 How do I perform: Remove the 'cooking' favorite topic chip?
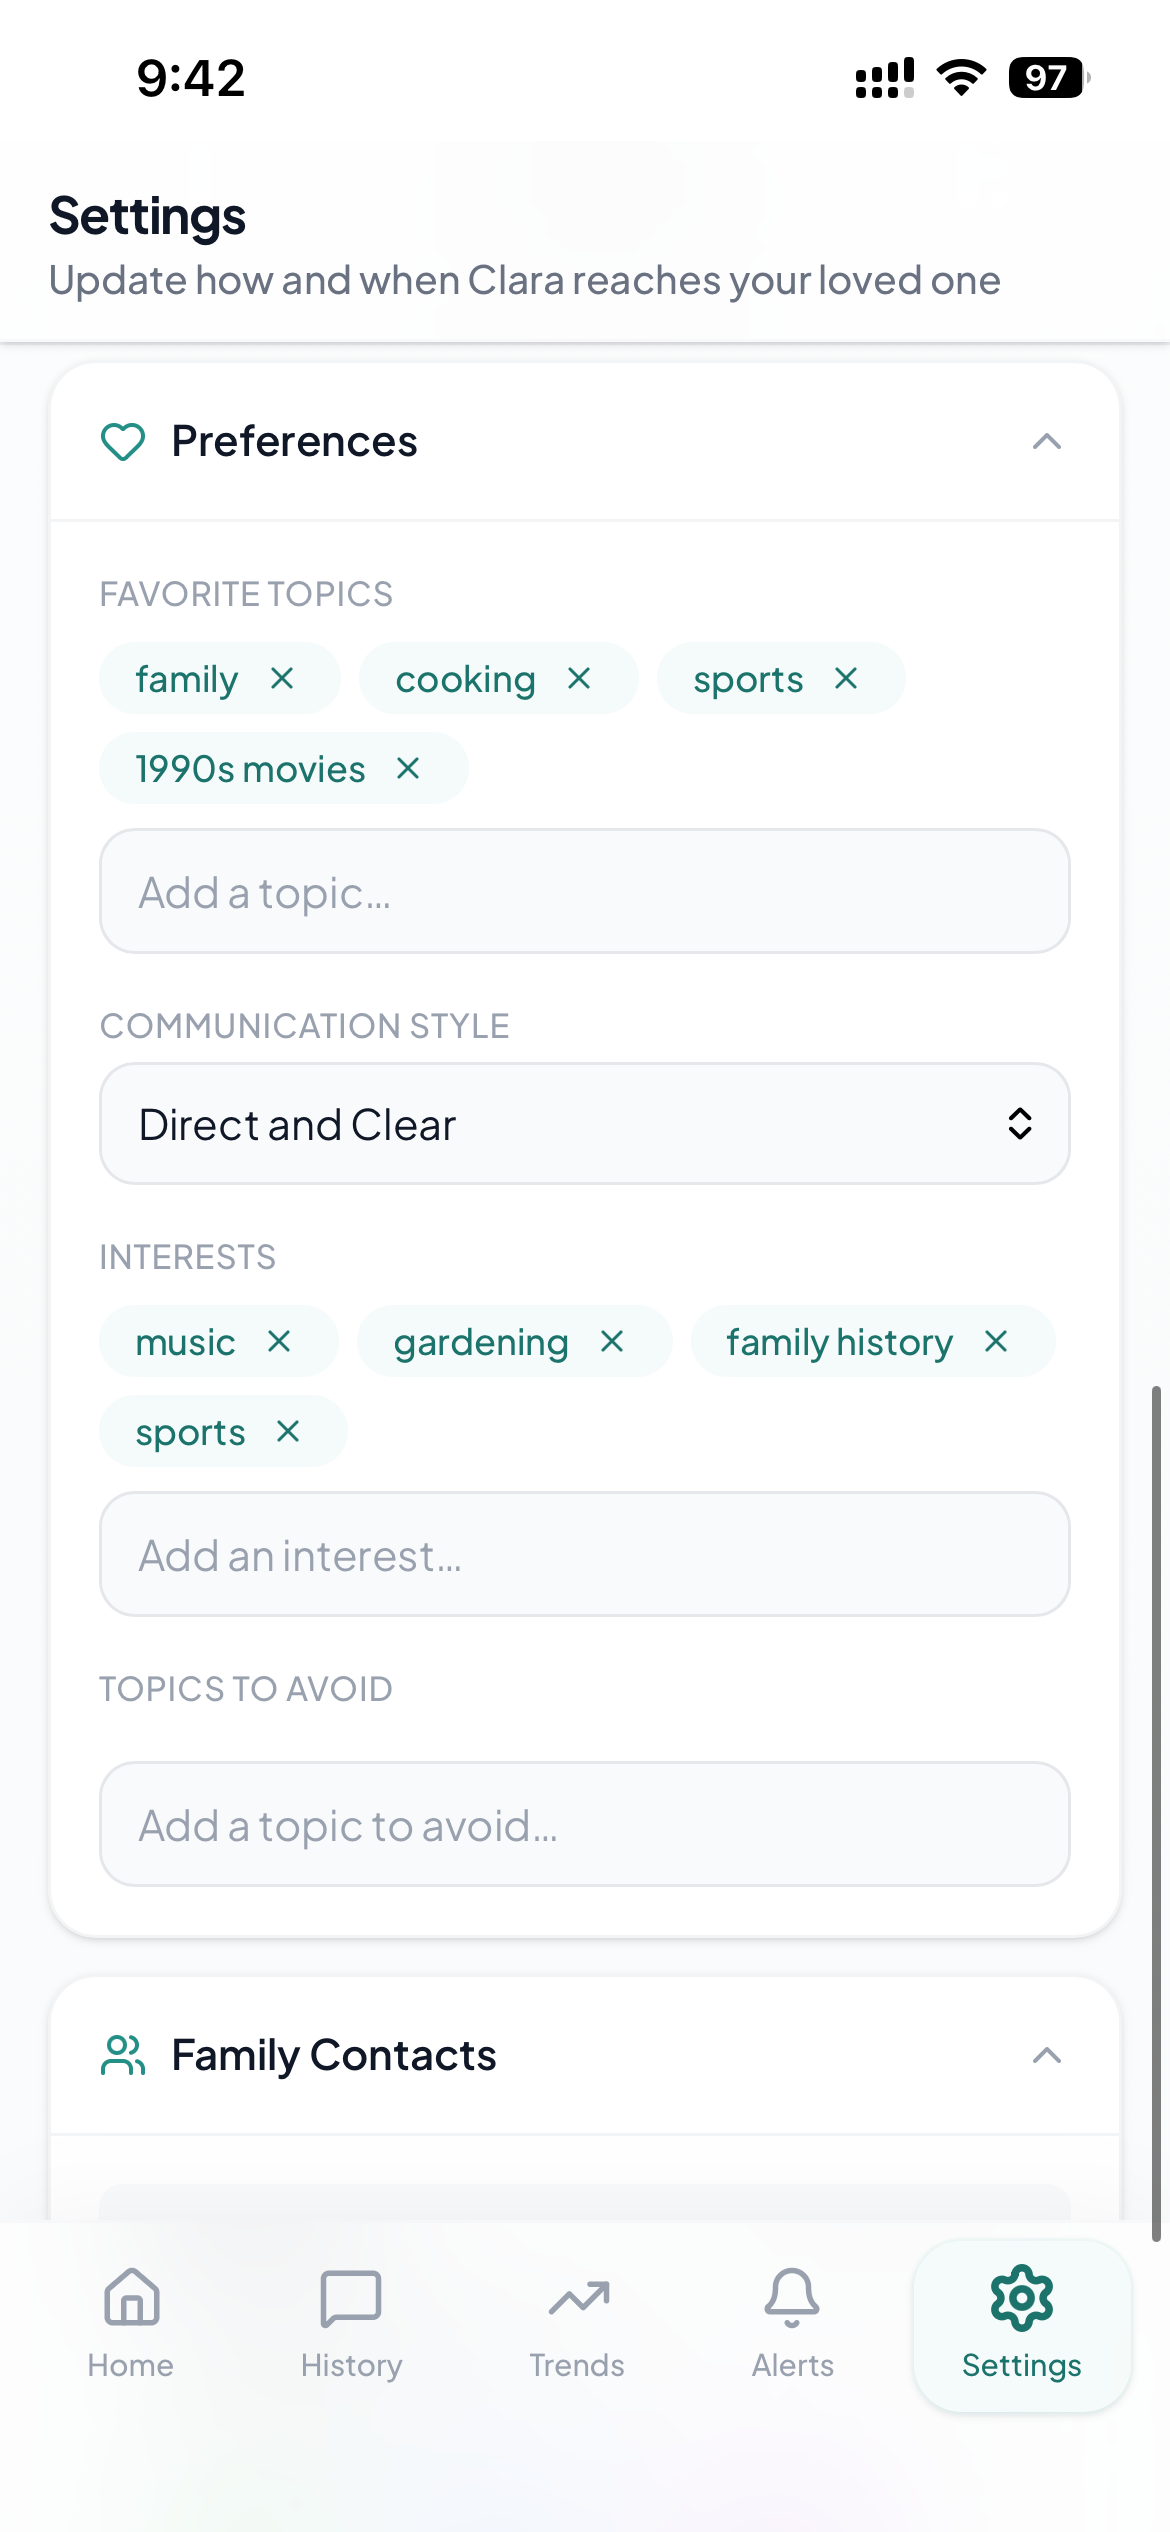click(579, 679)
